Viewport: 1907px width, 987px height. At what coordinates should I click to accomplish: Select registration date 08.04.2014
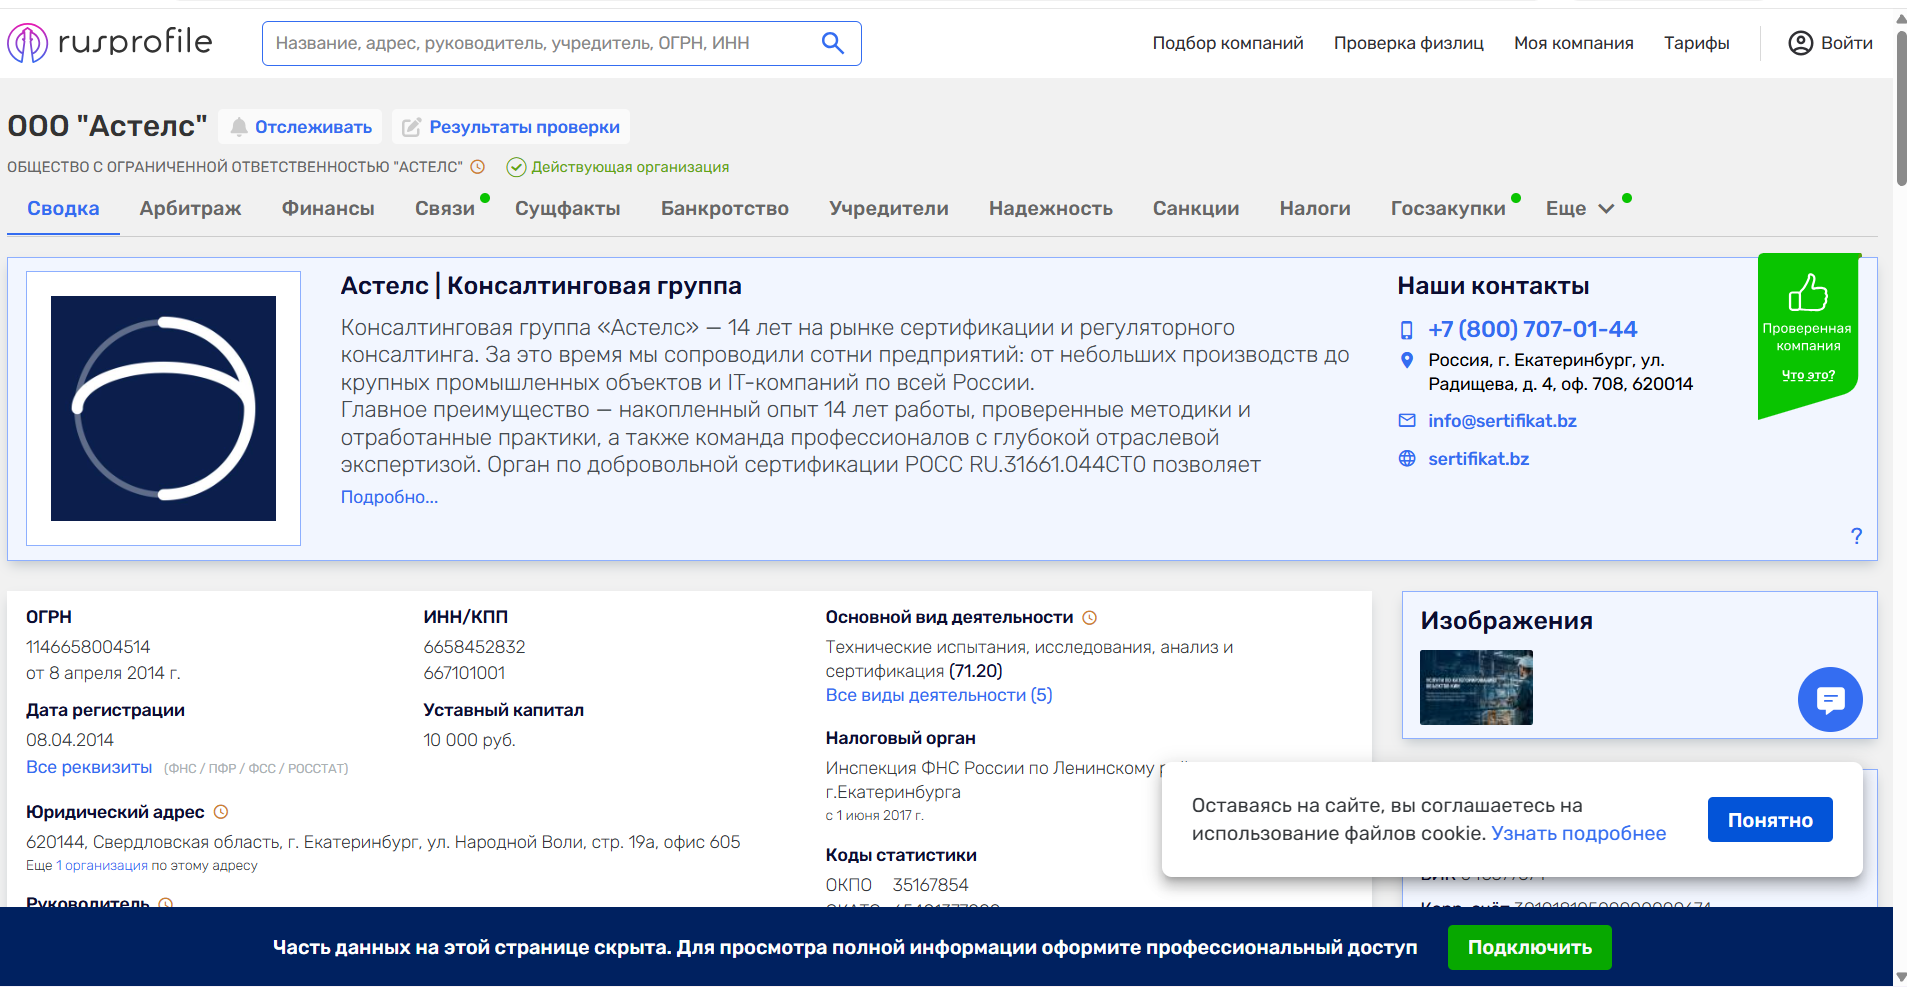70,740
